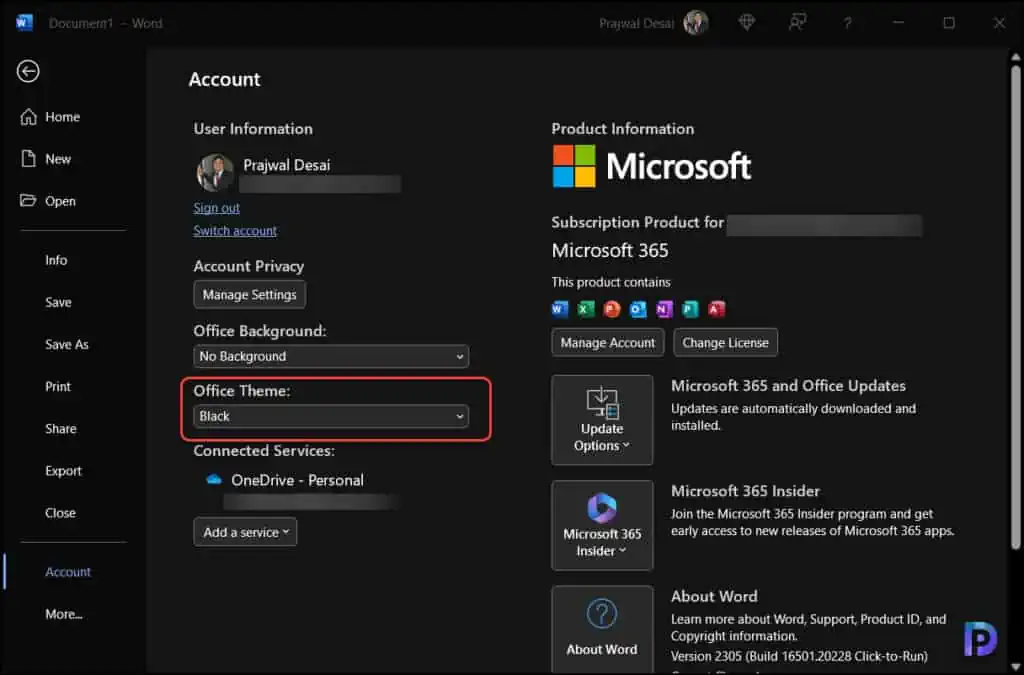1024x675 pixels.
Task: Click the Word product icon
Action: pos(560,309)
